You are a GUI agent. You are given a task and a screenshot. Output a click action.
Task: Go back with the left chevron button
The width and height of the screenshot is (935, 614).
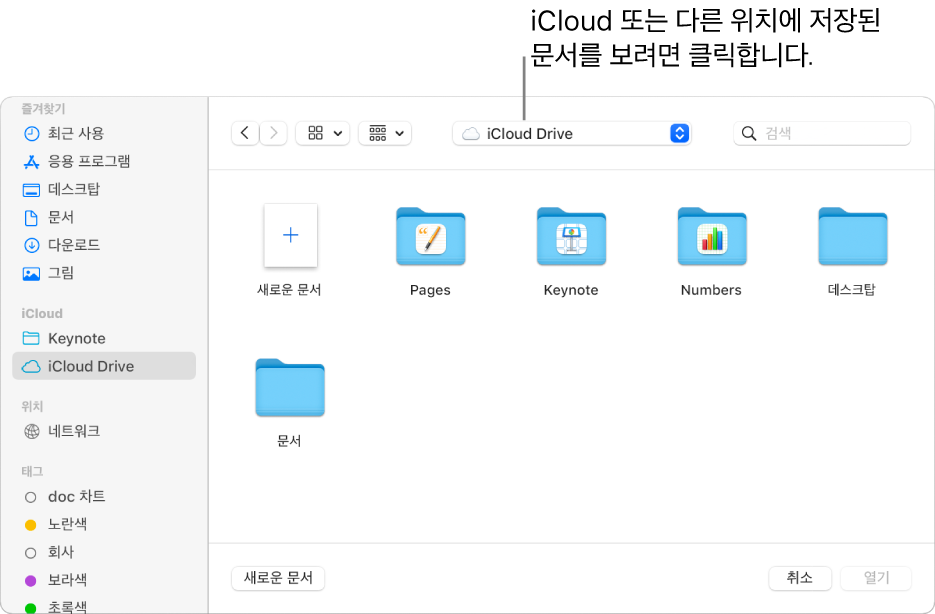click(244, 133)
